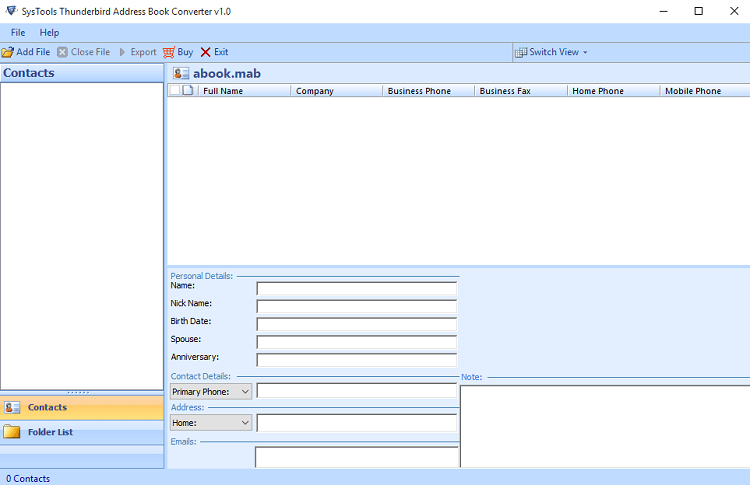Click the 'abook.mab' file title
The height and width of the screenshot is (485, 750).
227,73
